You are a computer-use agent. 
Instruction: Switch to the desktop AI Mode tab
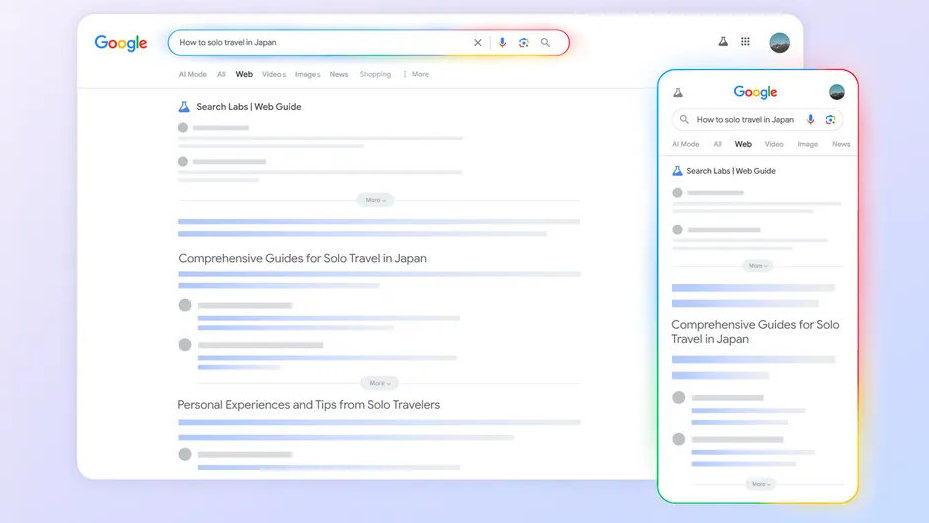192,74
